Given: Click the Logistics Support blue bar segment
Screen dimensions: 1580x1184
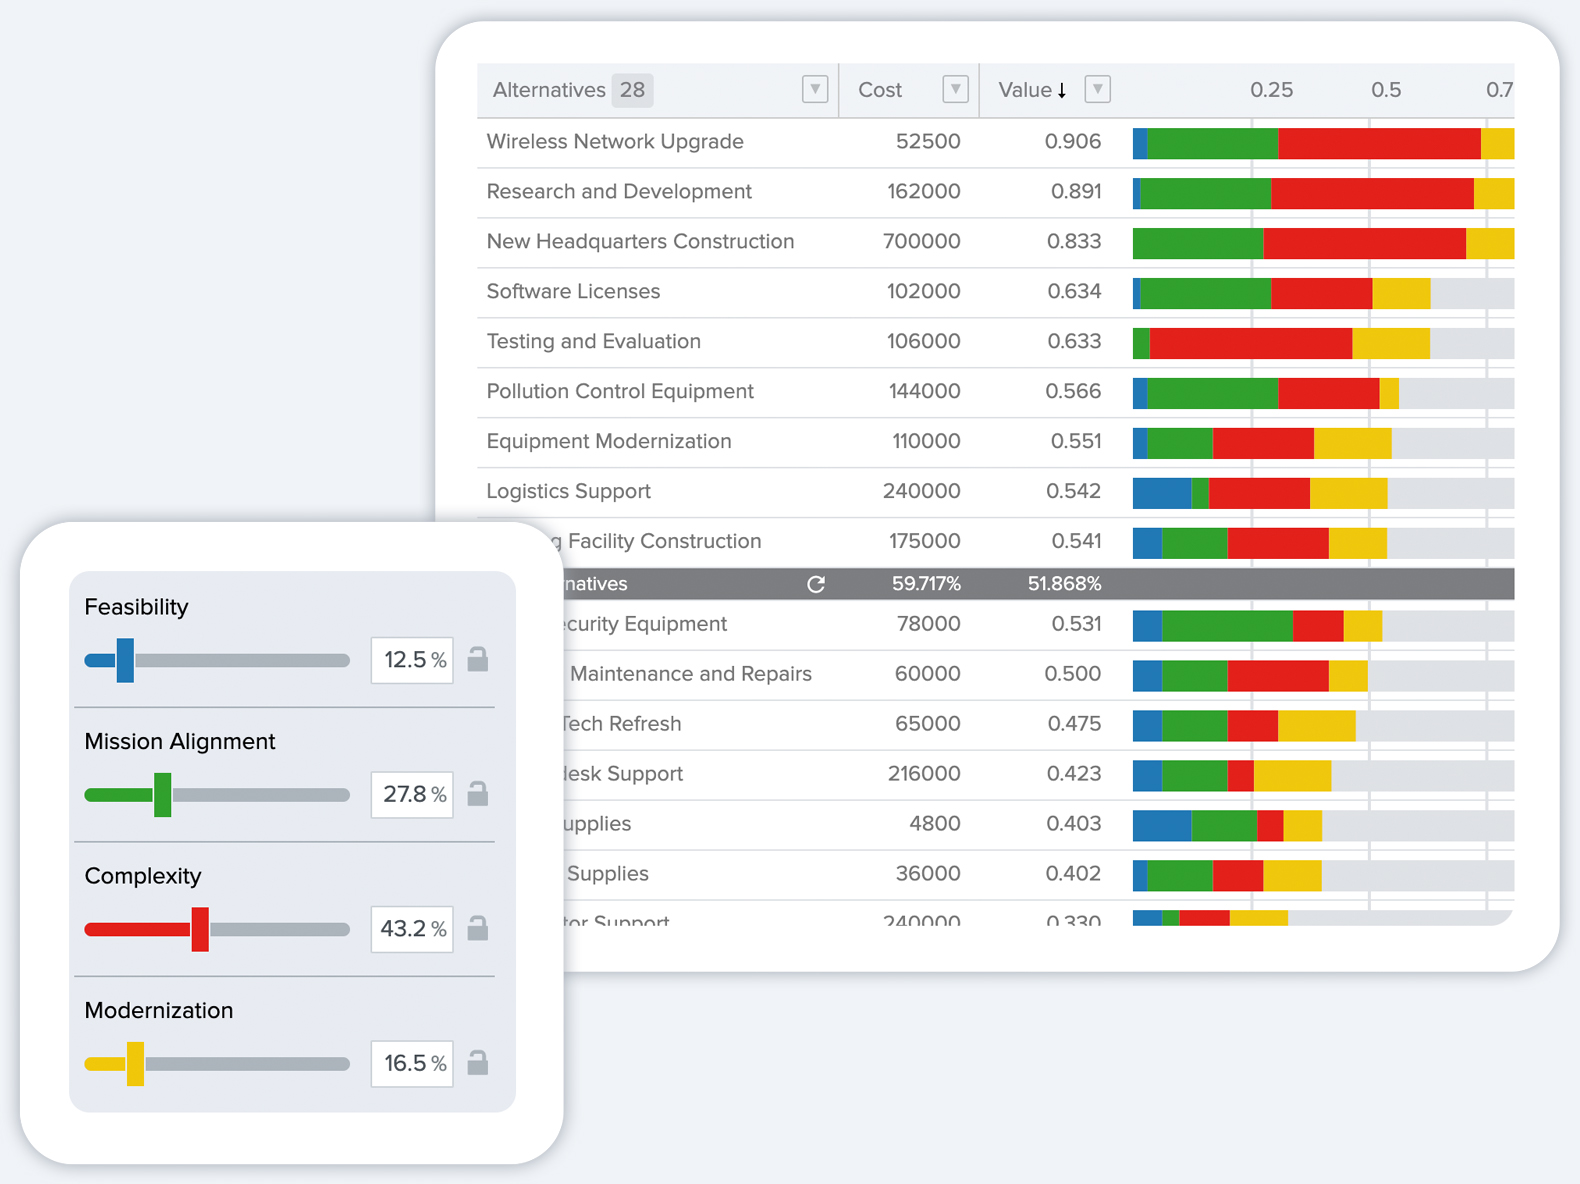Looking at the screenshot, I should pos(1161,493).
